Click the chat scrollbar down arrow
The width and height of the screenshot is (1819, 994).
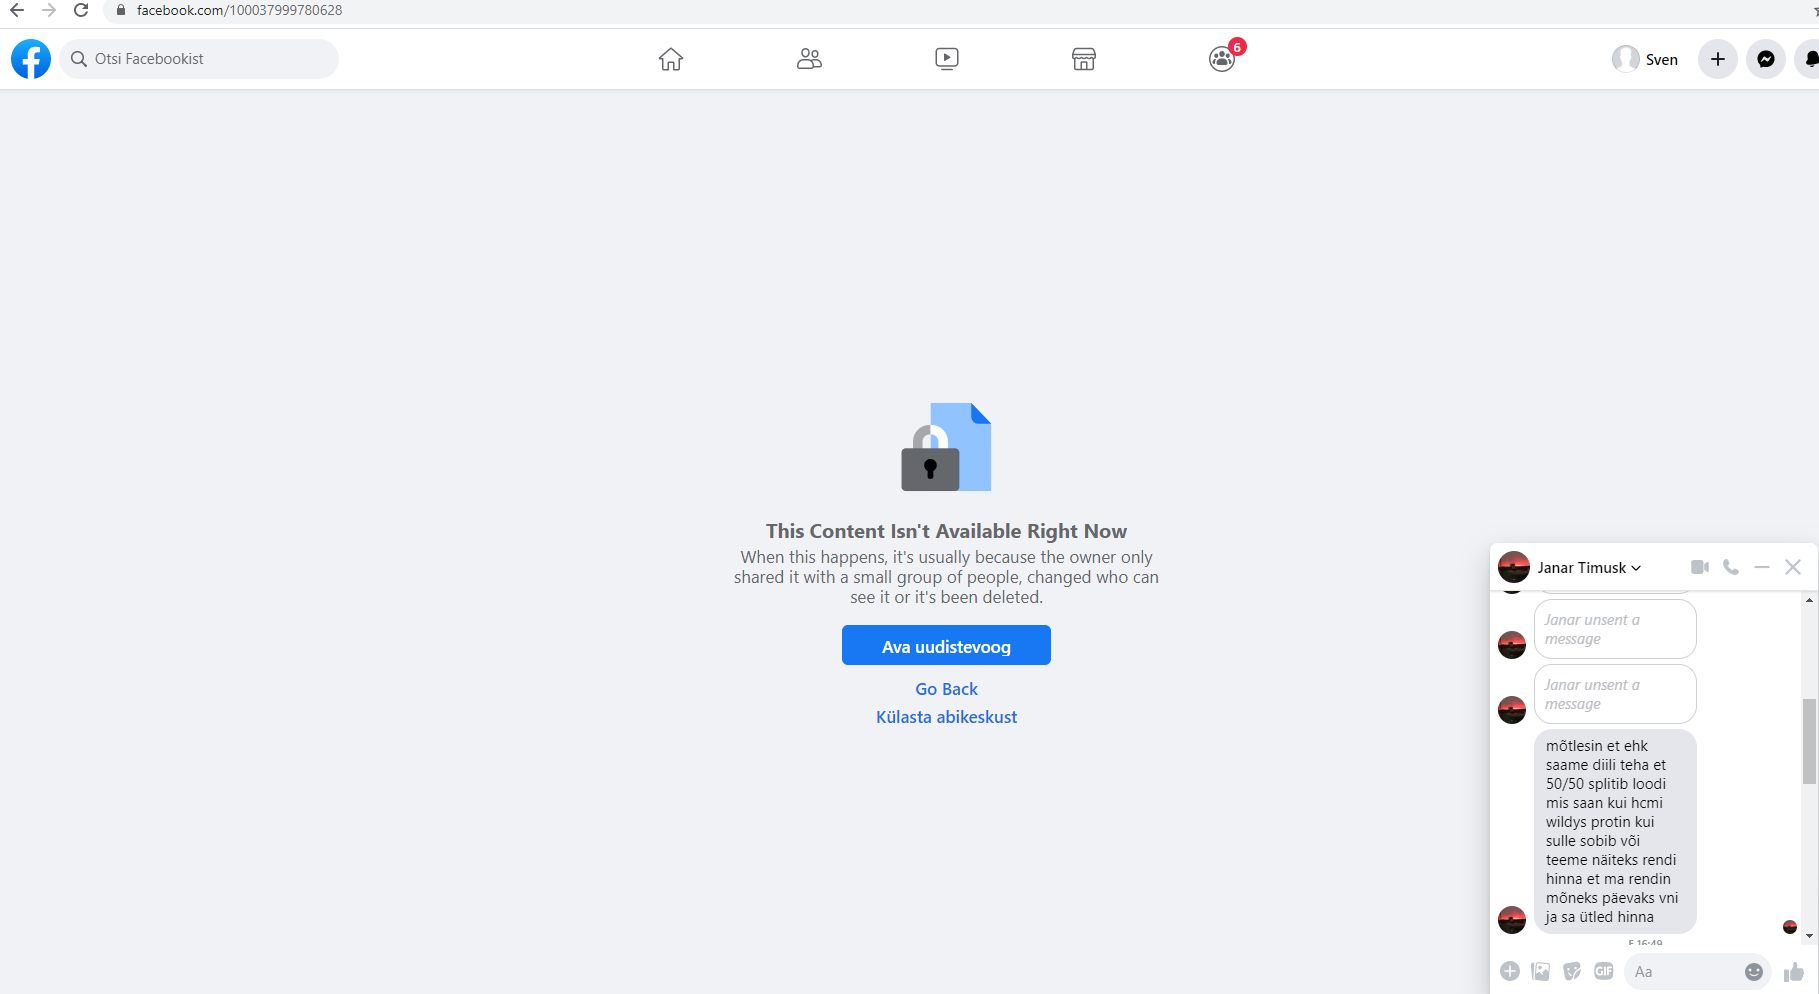(x=1809, y=936)
